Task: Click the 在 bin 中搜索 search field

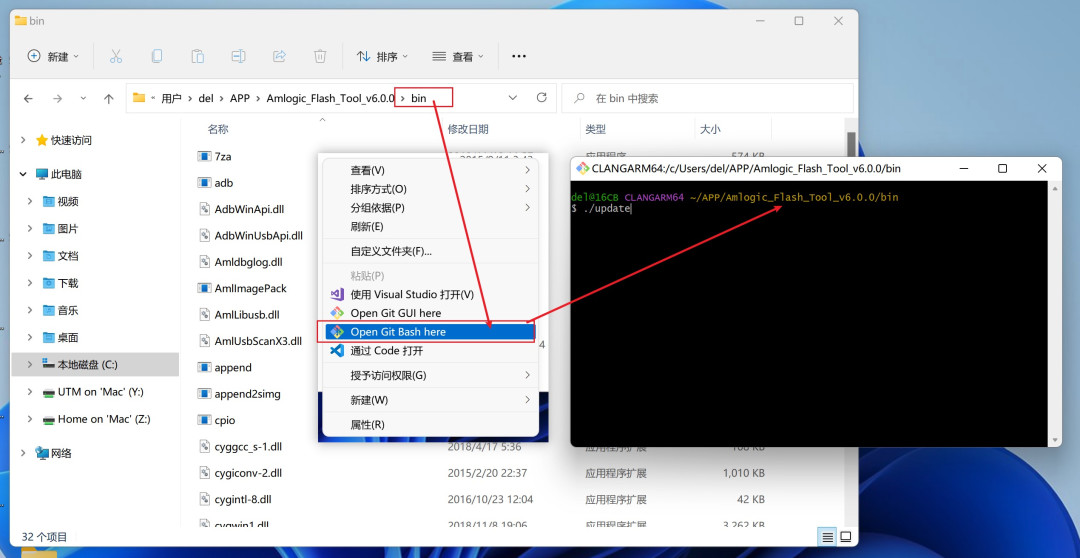Action: [707, 98]
